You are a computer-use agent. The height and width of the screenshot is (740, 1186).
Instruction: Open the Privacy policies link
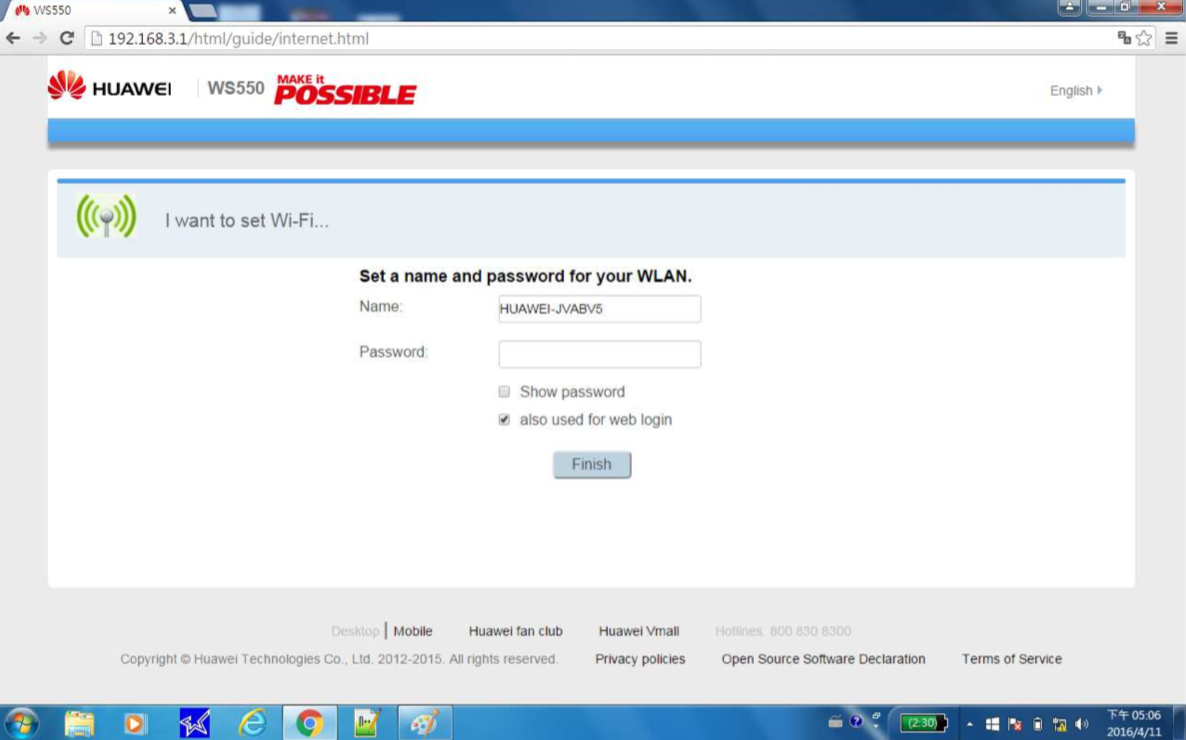click(640, 659)
